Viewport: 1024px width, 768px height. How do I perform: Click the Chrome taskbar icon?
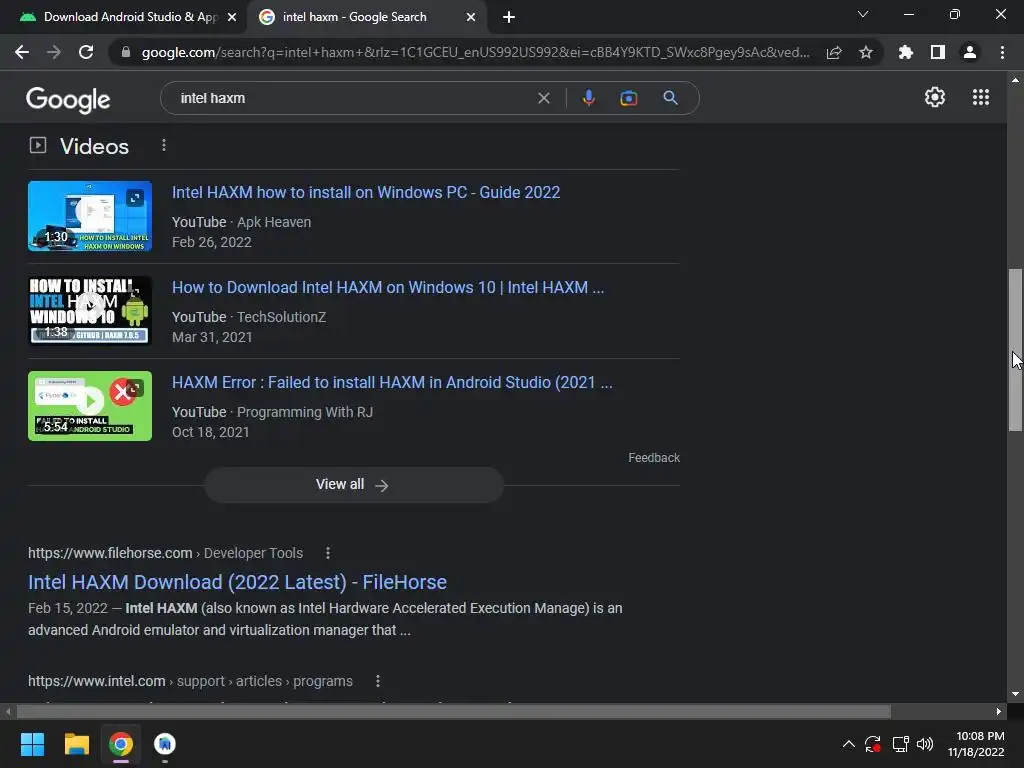[x=121, y=744]
